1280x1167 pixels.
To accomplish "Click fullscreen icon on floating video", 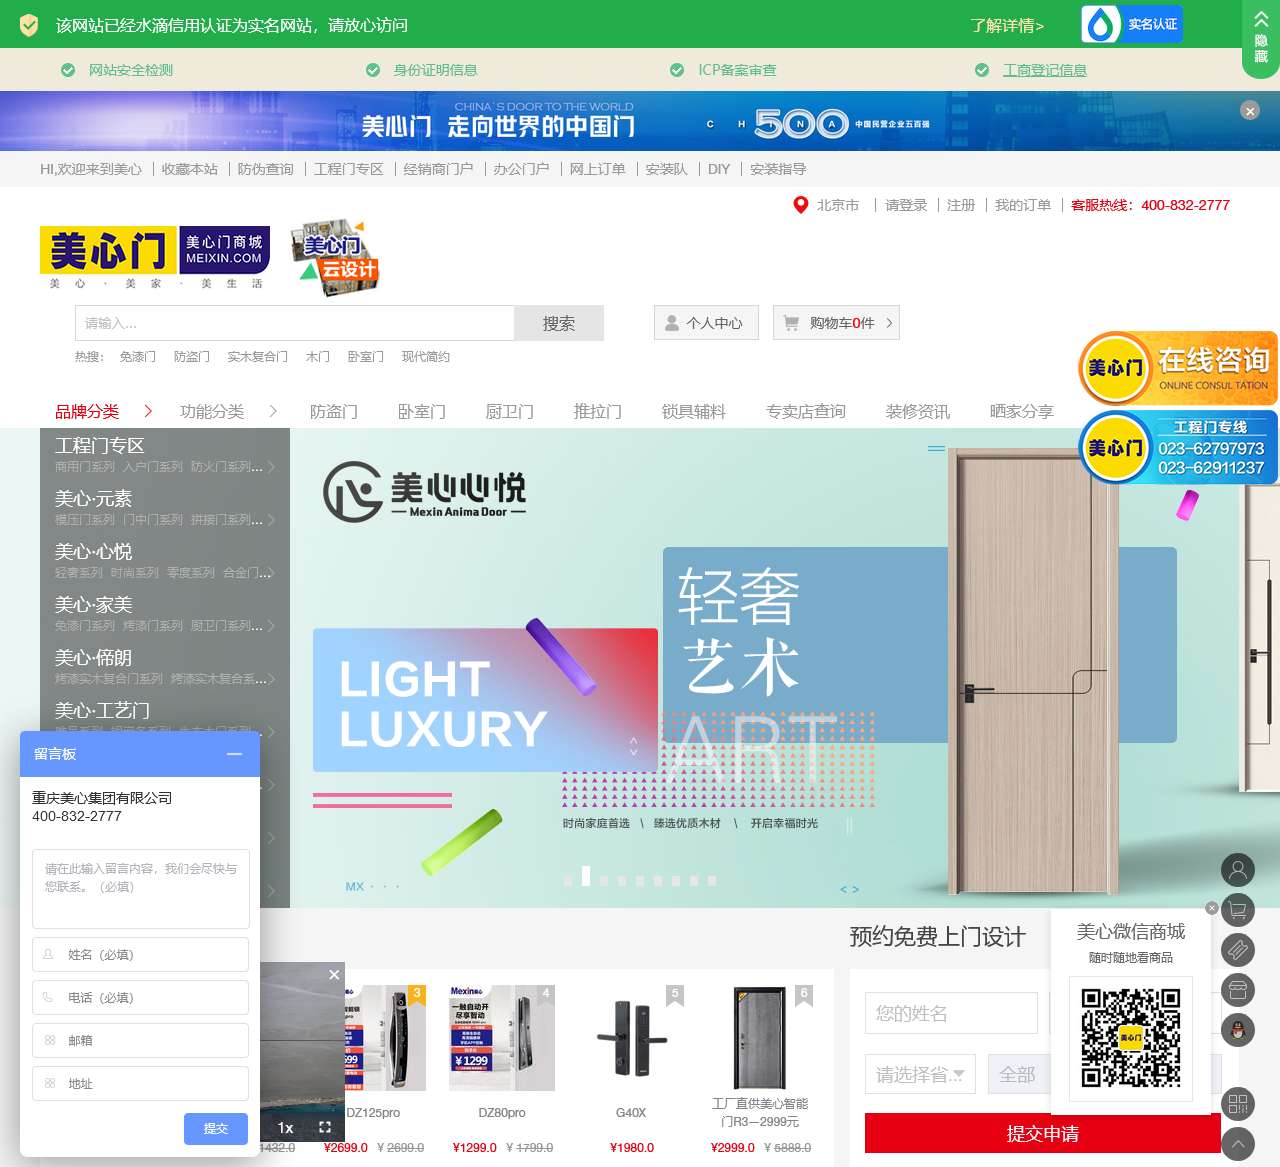I will point(325,1127).
